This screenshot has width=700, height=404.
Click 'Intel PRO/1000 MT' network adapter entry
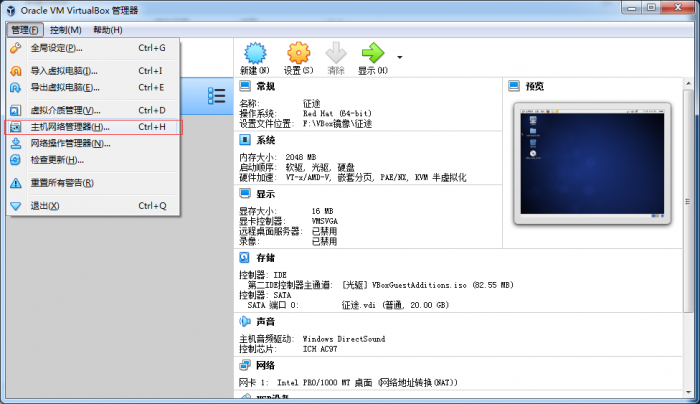point(313,383)
